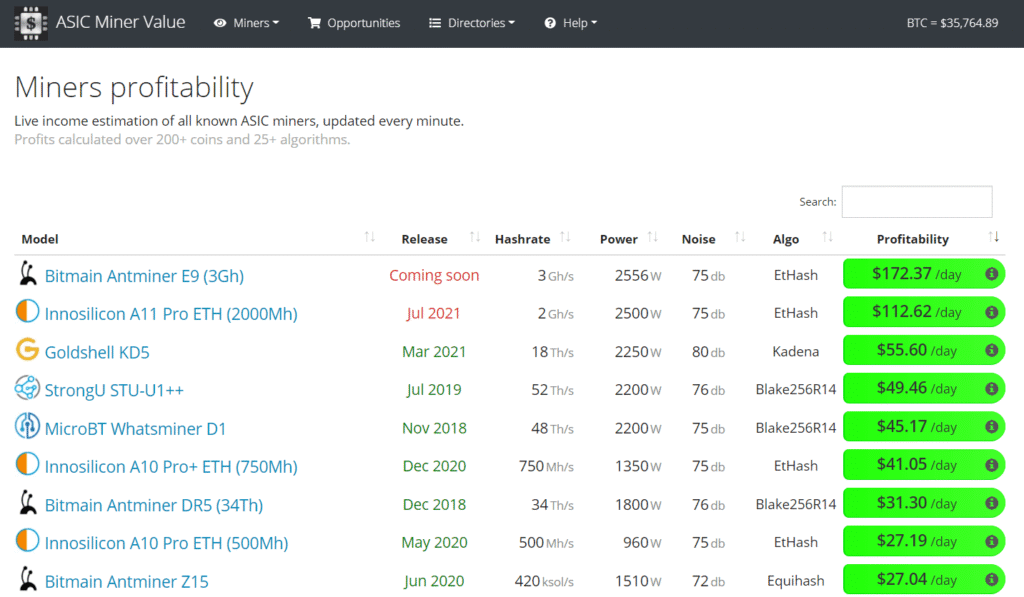Open info icon on $55.60 profitability
Image resolution: width=1024 pixels, height=597 pixels.
[x=991, y=350]
